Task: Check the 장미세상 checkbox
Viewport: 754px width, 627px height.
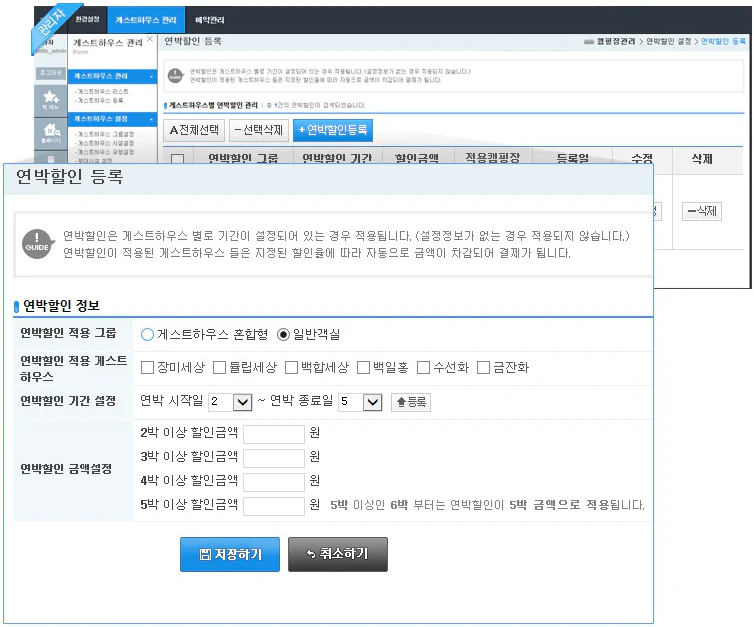Action: coord(147,368)
